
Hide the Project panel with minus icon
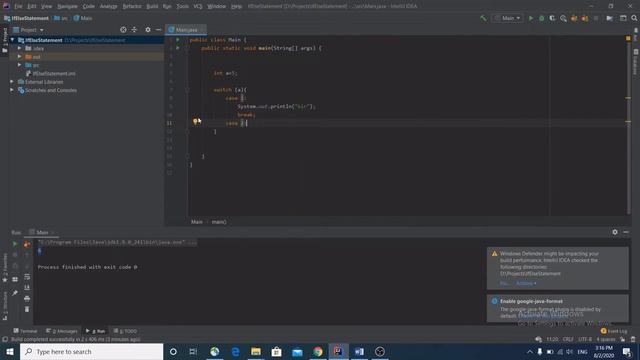coord(158,30)
